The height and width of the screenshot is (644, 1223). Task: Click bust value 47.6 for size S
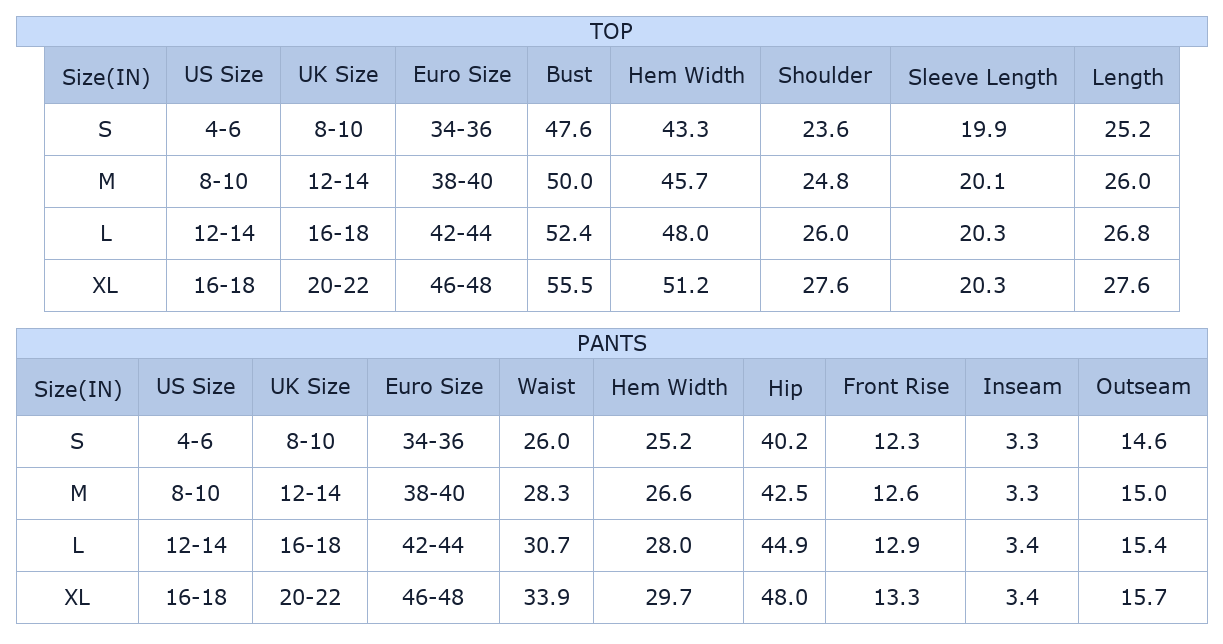pyautogui.click(x=569, y=129)
